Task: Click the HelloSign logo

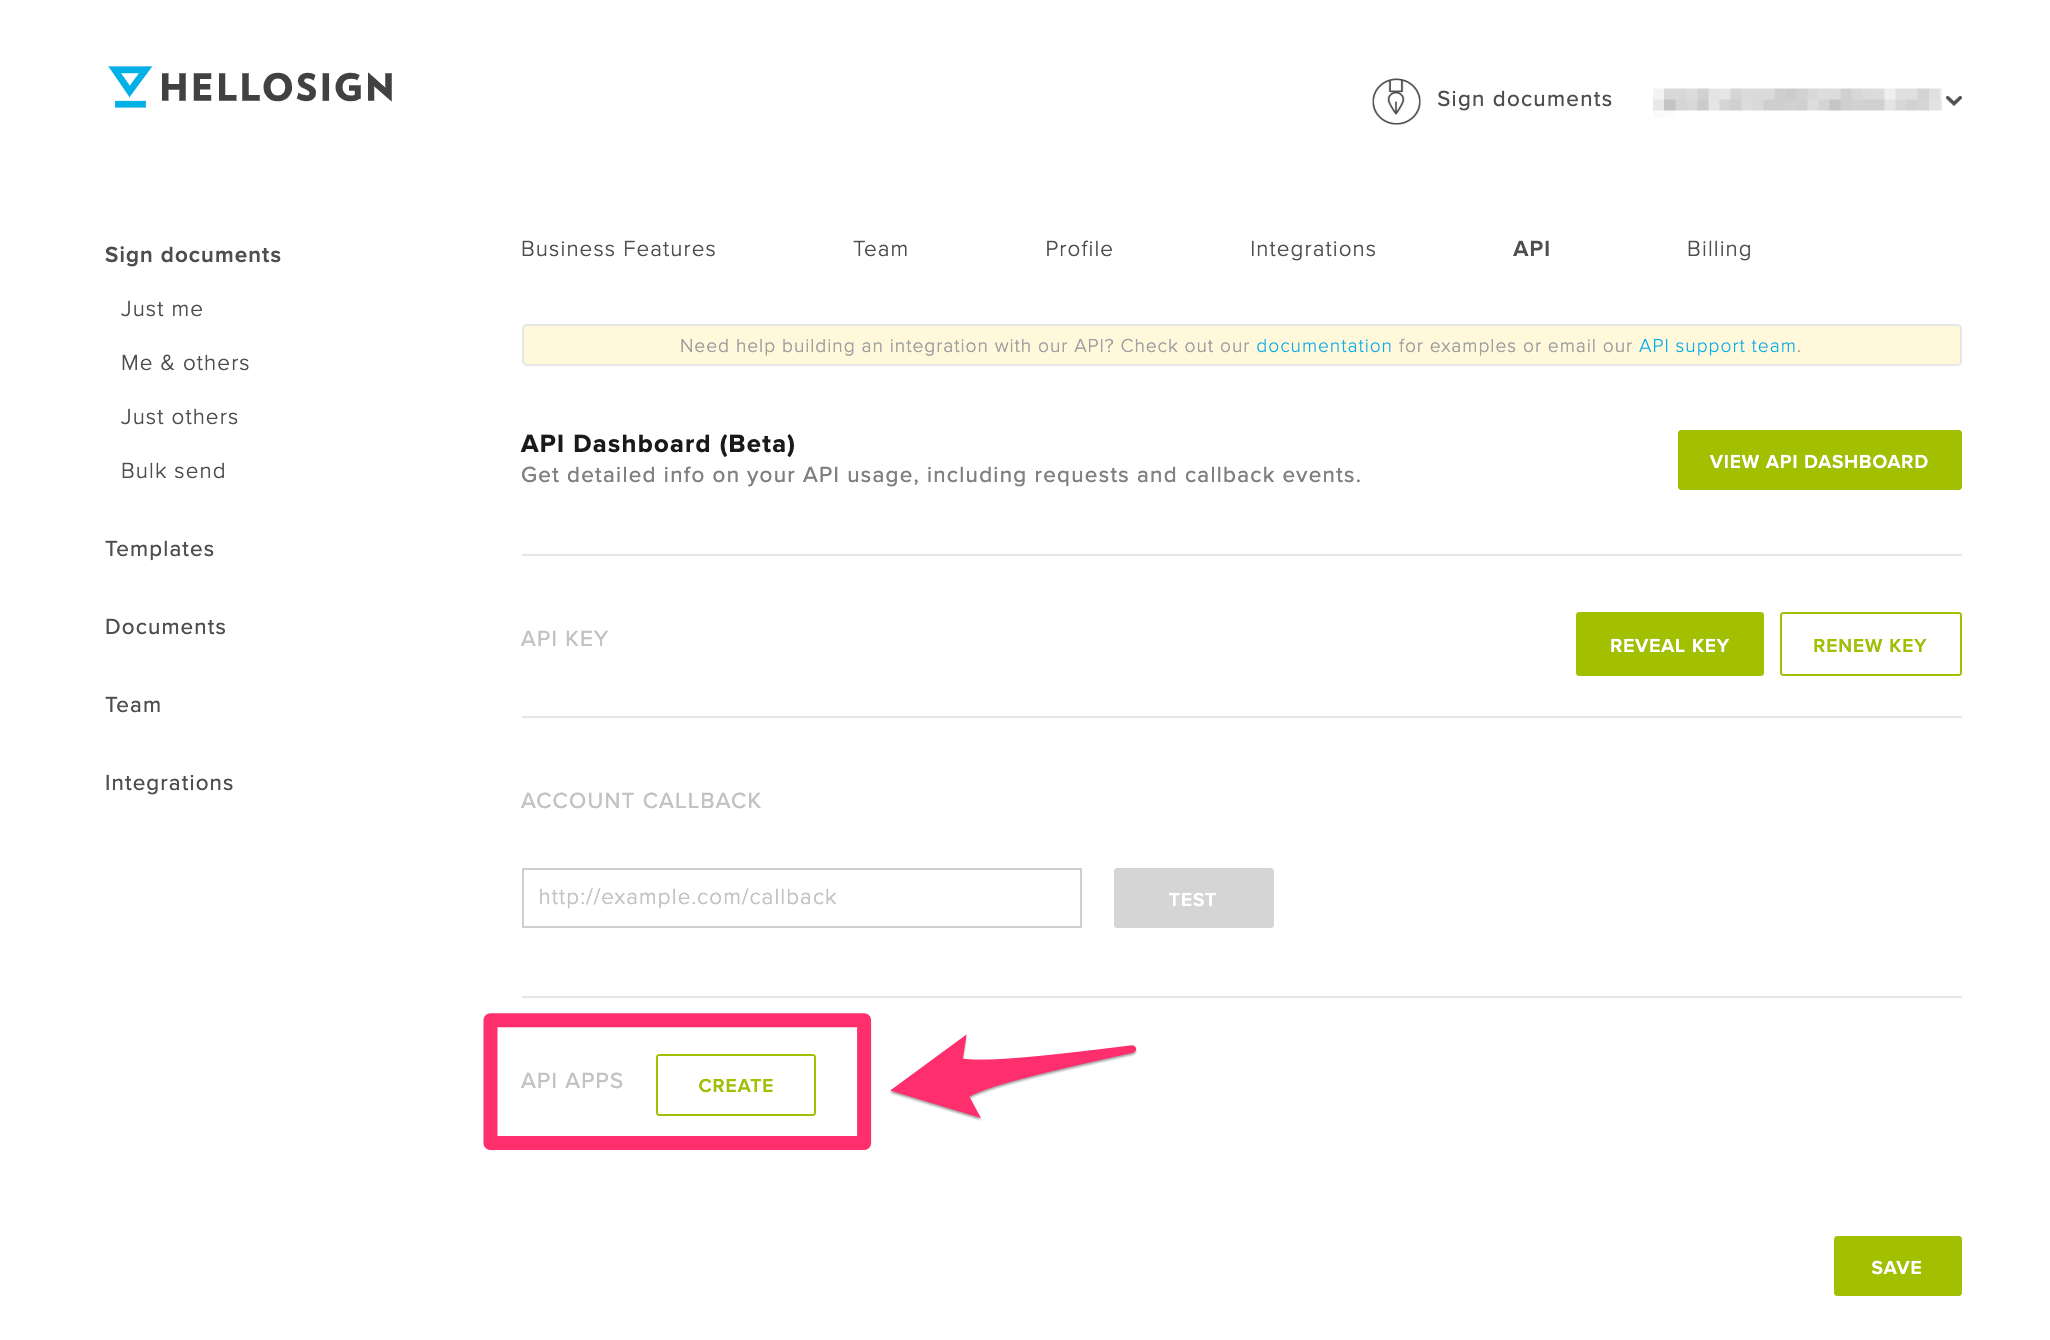Action: pyautogui.click(x=250, y=87)
